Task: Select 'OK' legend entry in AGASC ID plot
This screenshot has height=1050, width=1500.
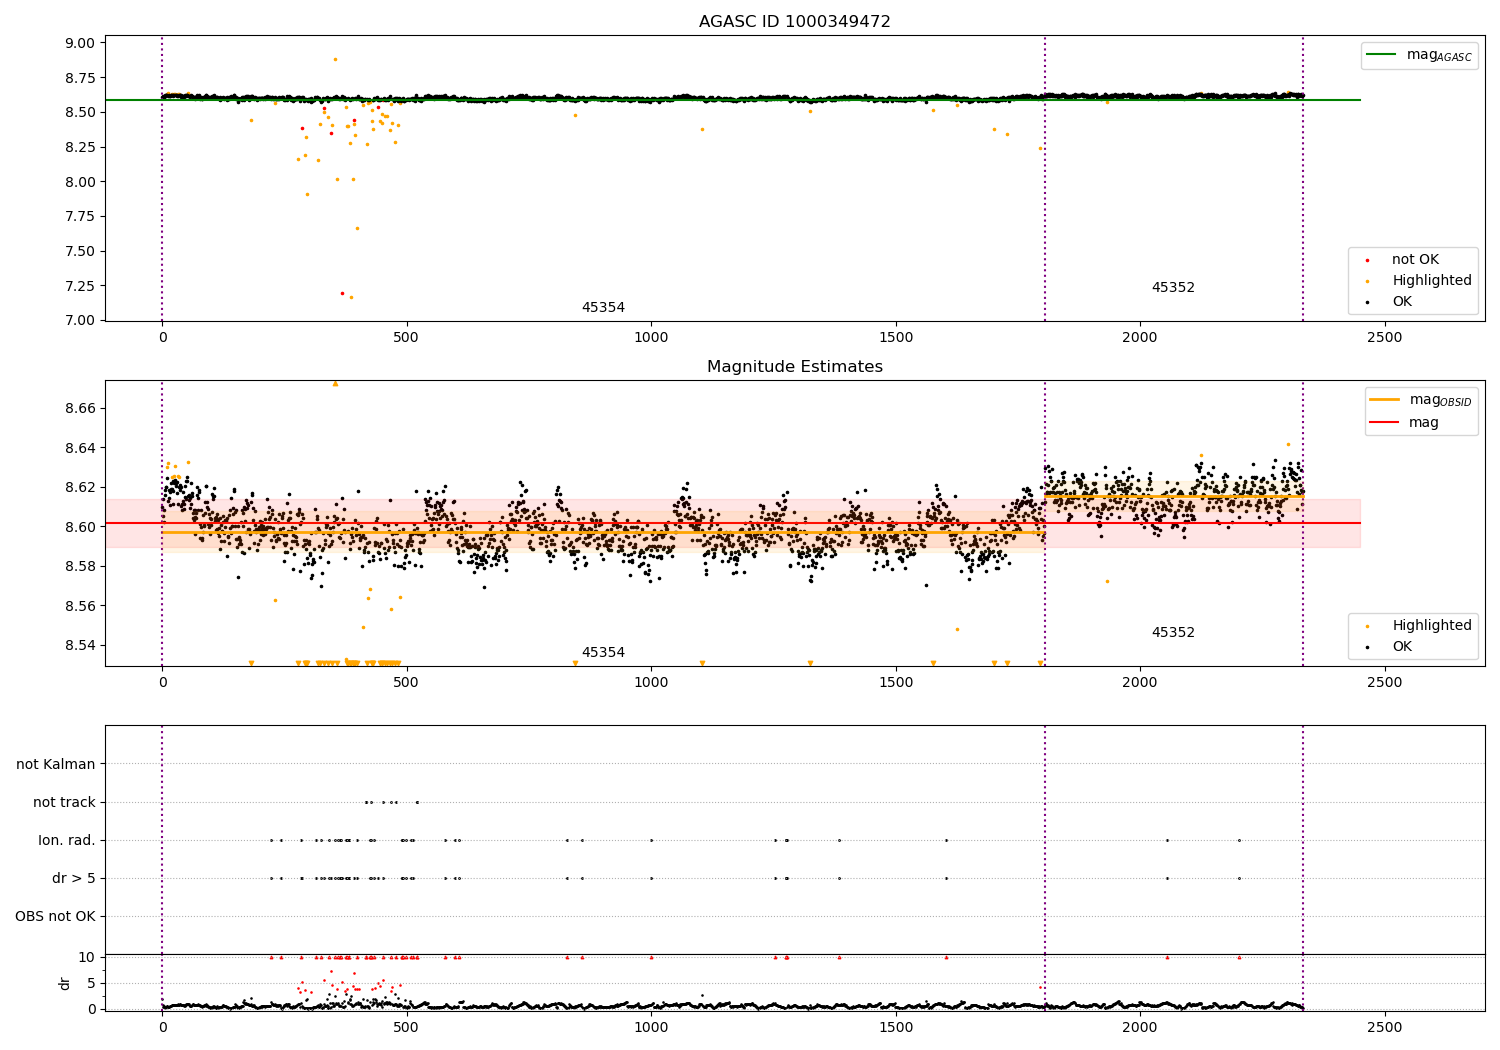Action: [1402, 302]
